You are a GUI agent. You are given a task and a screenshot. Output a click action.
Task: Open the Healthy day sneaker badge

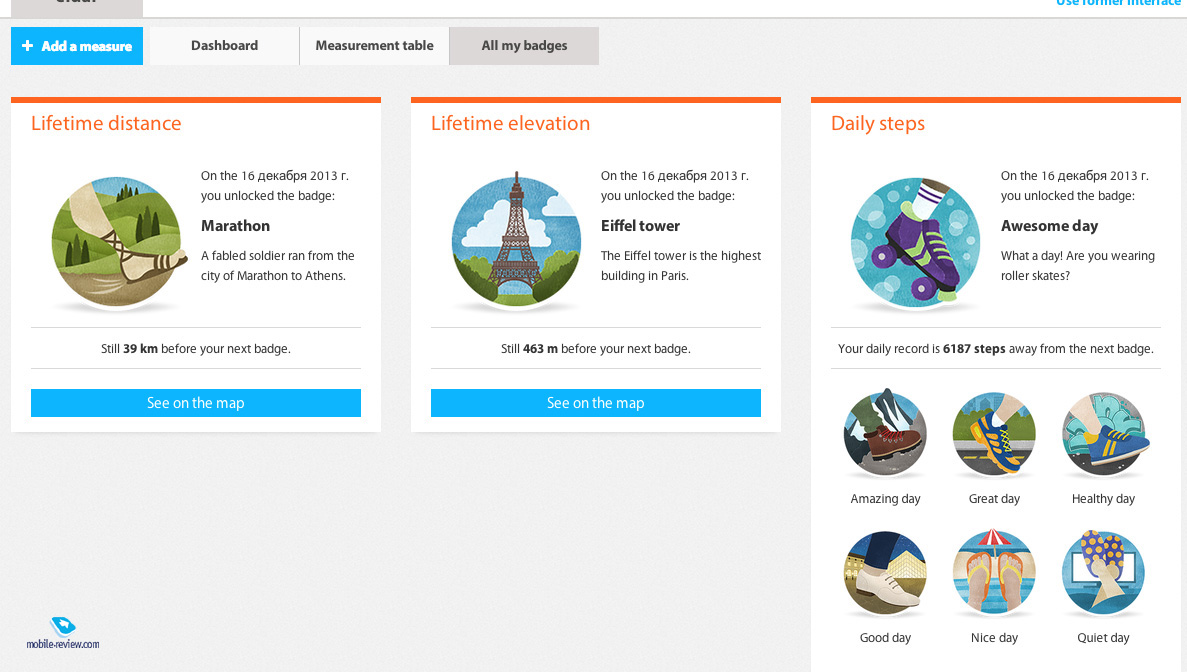(1104, 434)
